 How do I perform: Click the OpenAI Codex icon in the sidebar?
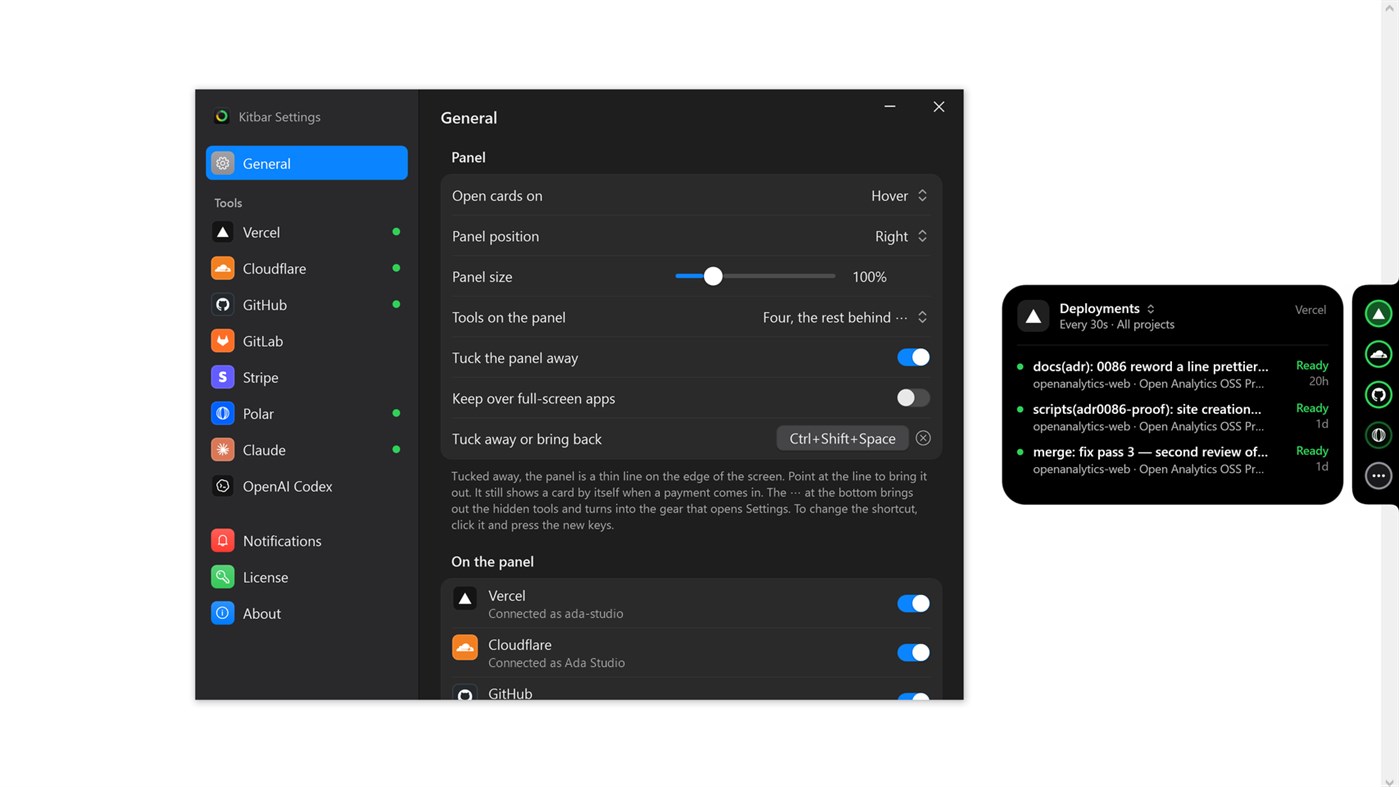point(223,486)
